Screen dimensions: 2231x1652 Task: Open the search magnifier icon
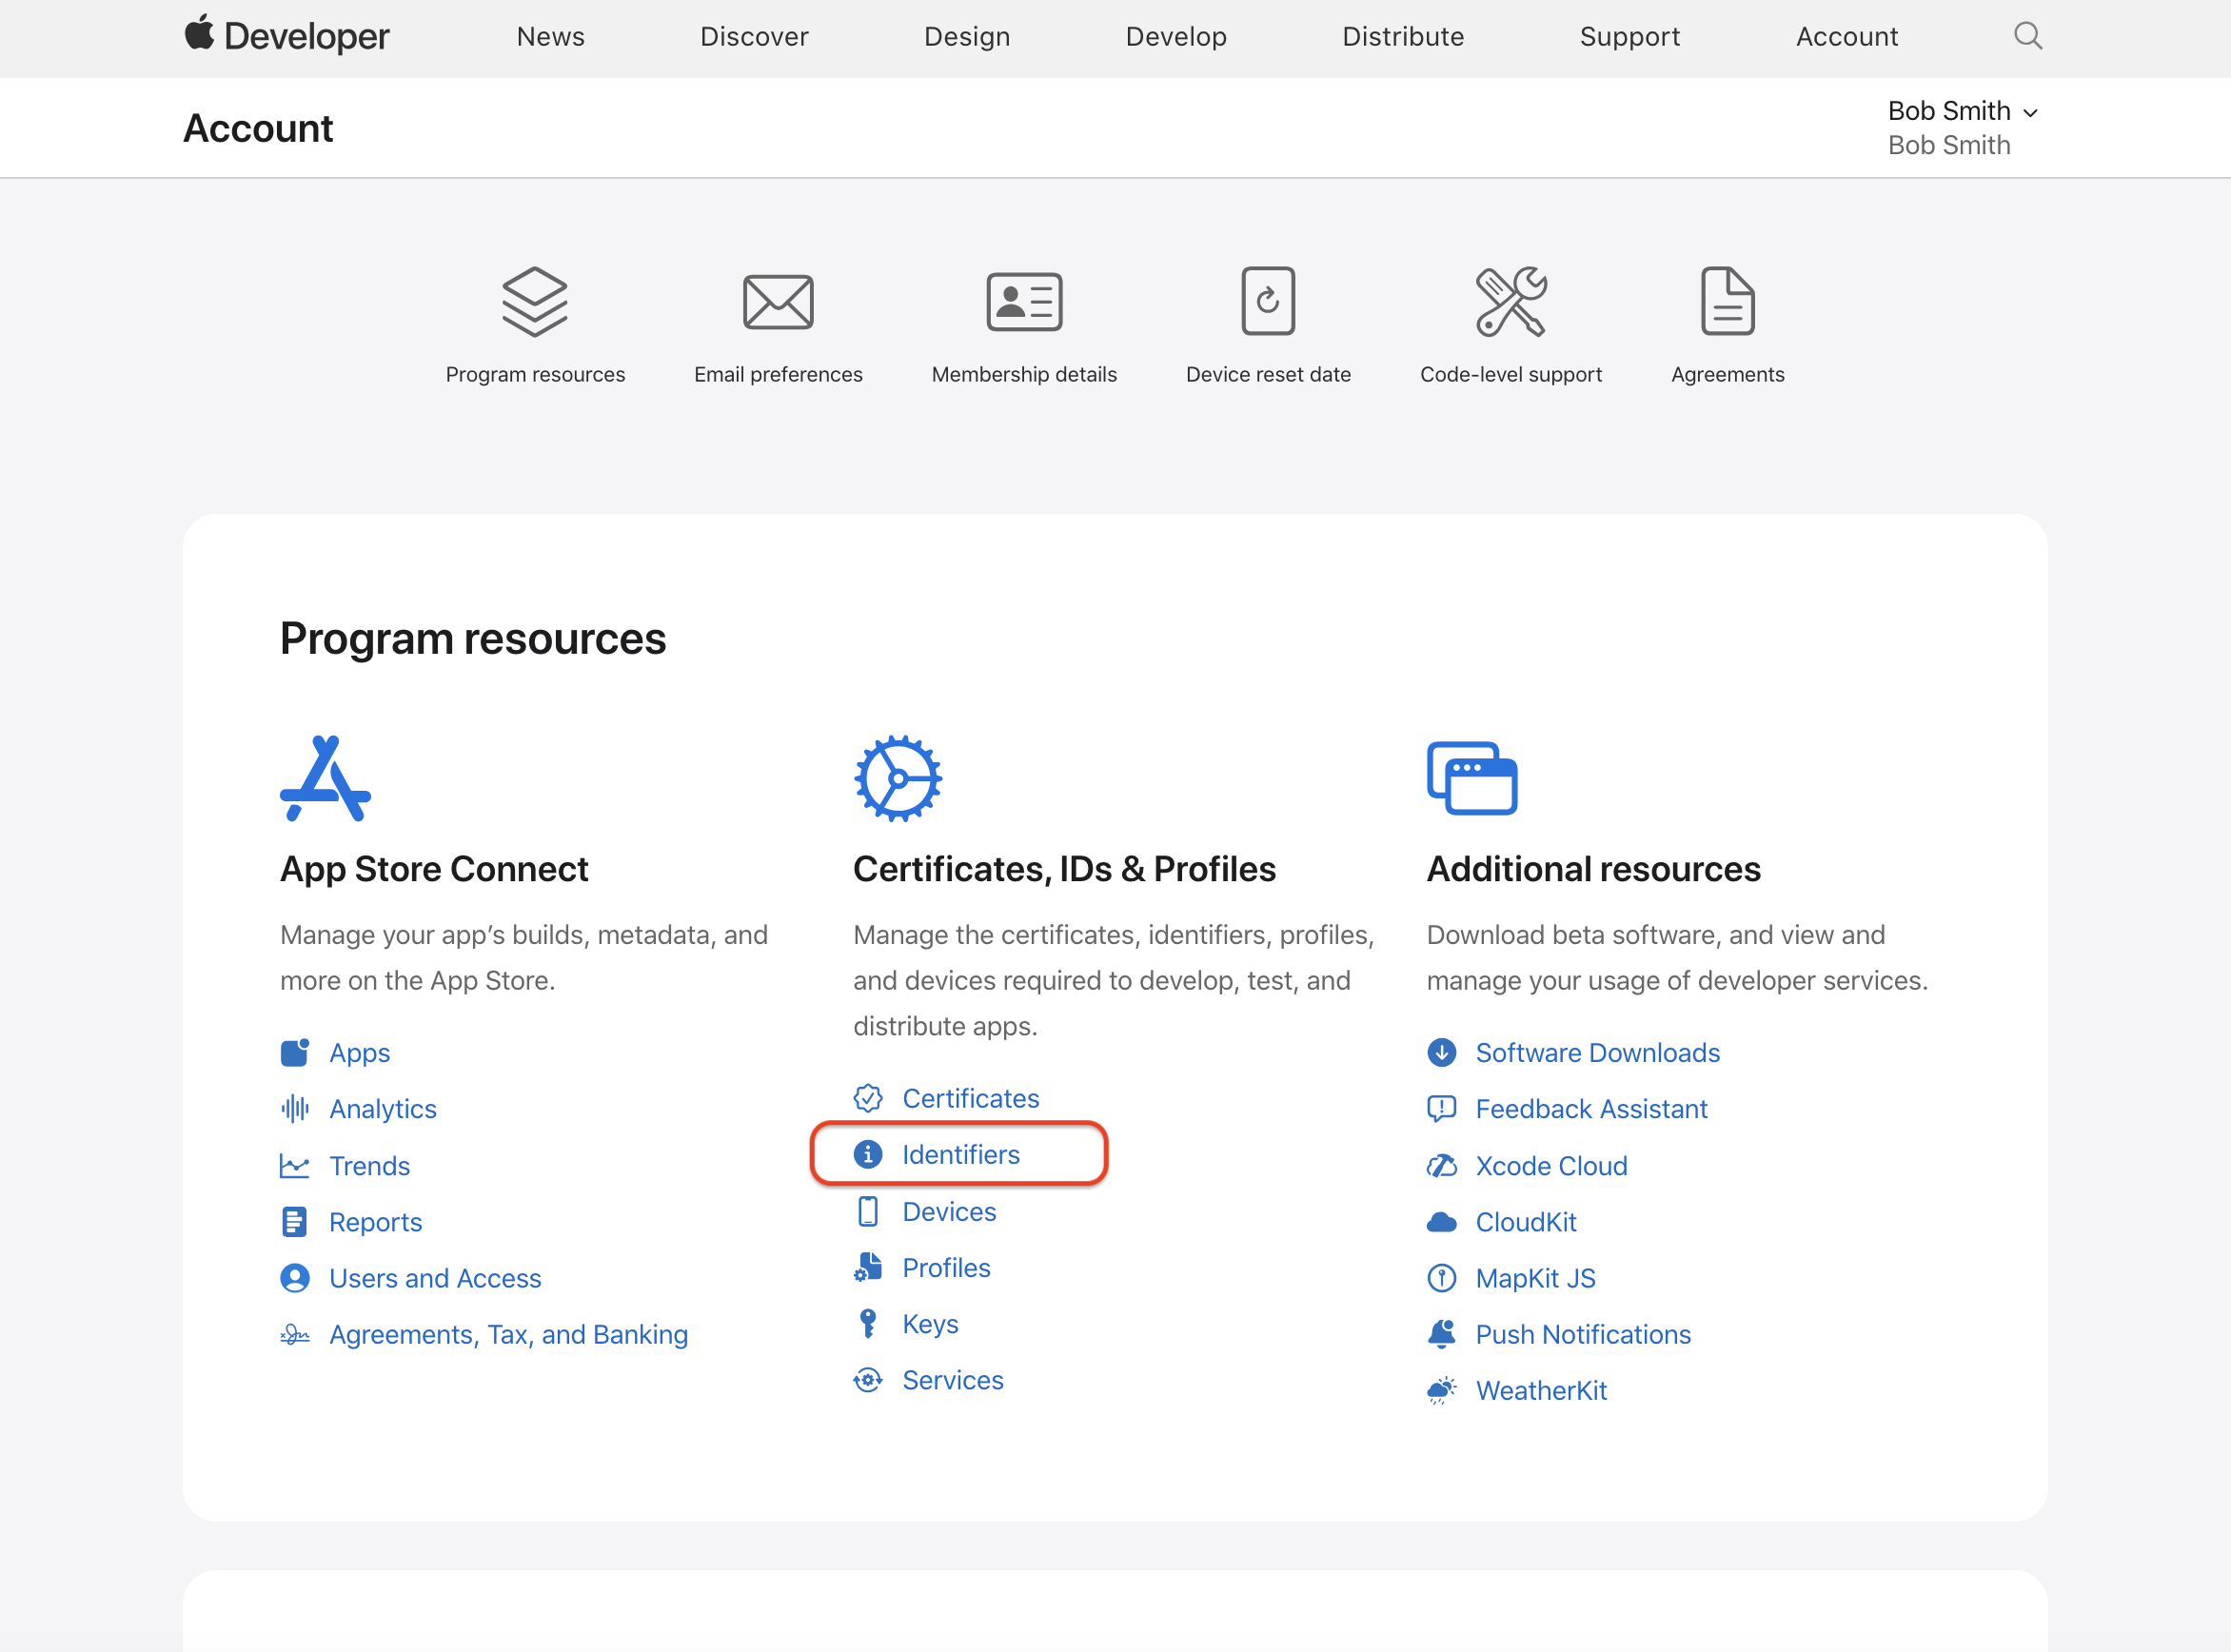pyautogui.click(x=2027, y=36)
